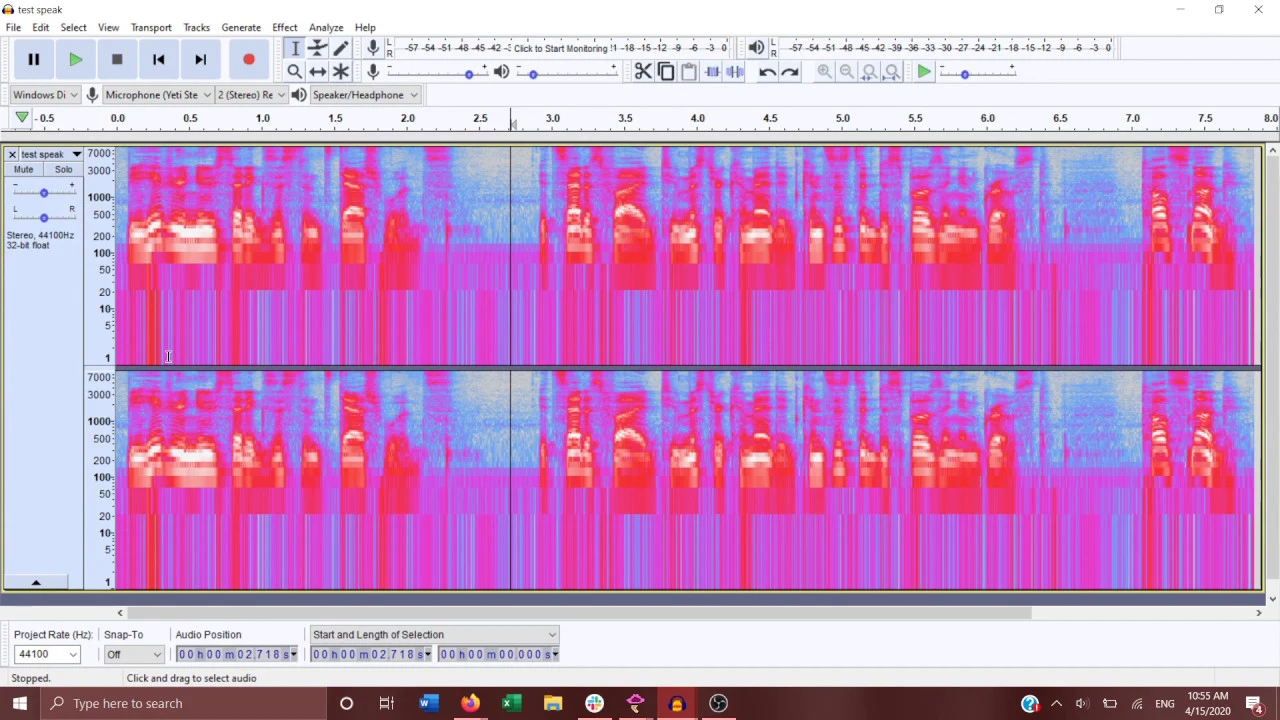Open the audio host Windows Di dropdown
This screenshot has width=1280, height=720.
[x=45, y=95]
